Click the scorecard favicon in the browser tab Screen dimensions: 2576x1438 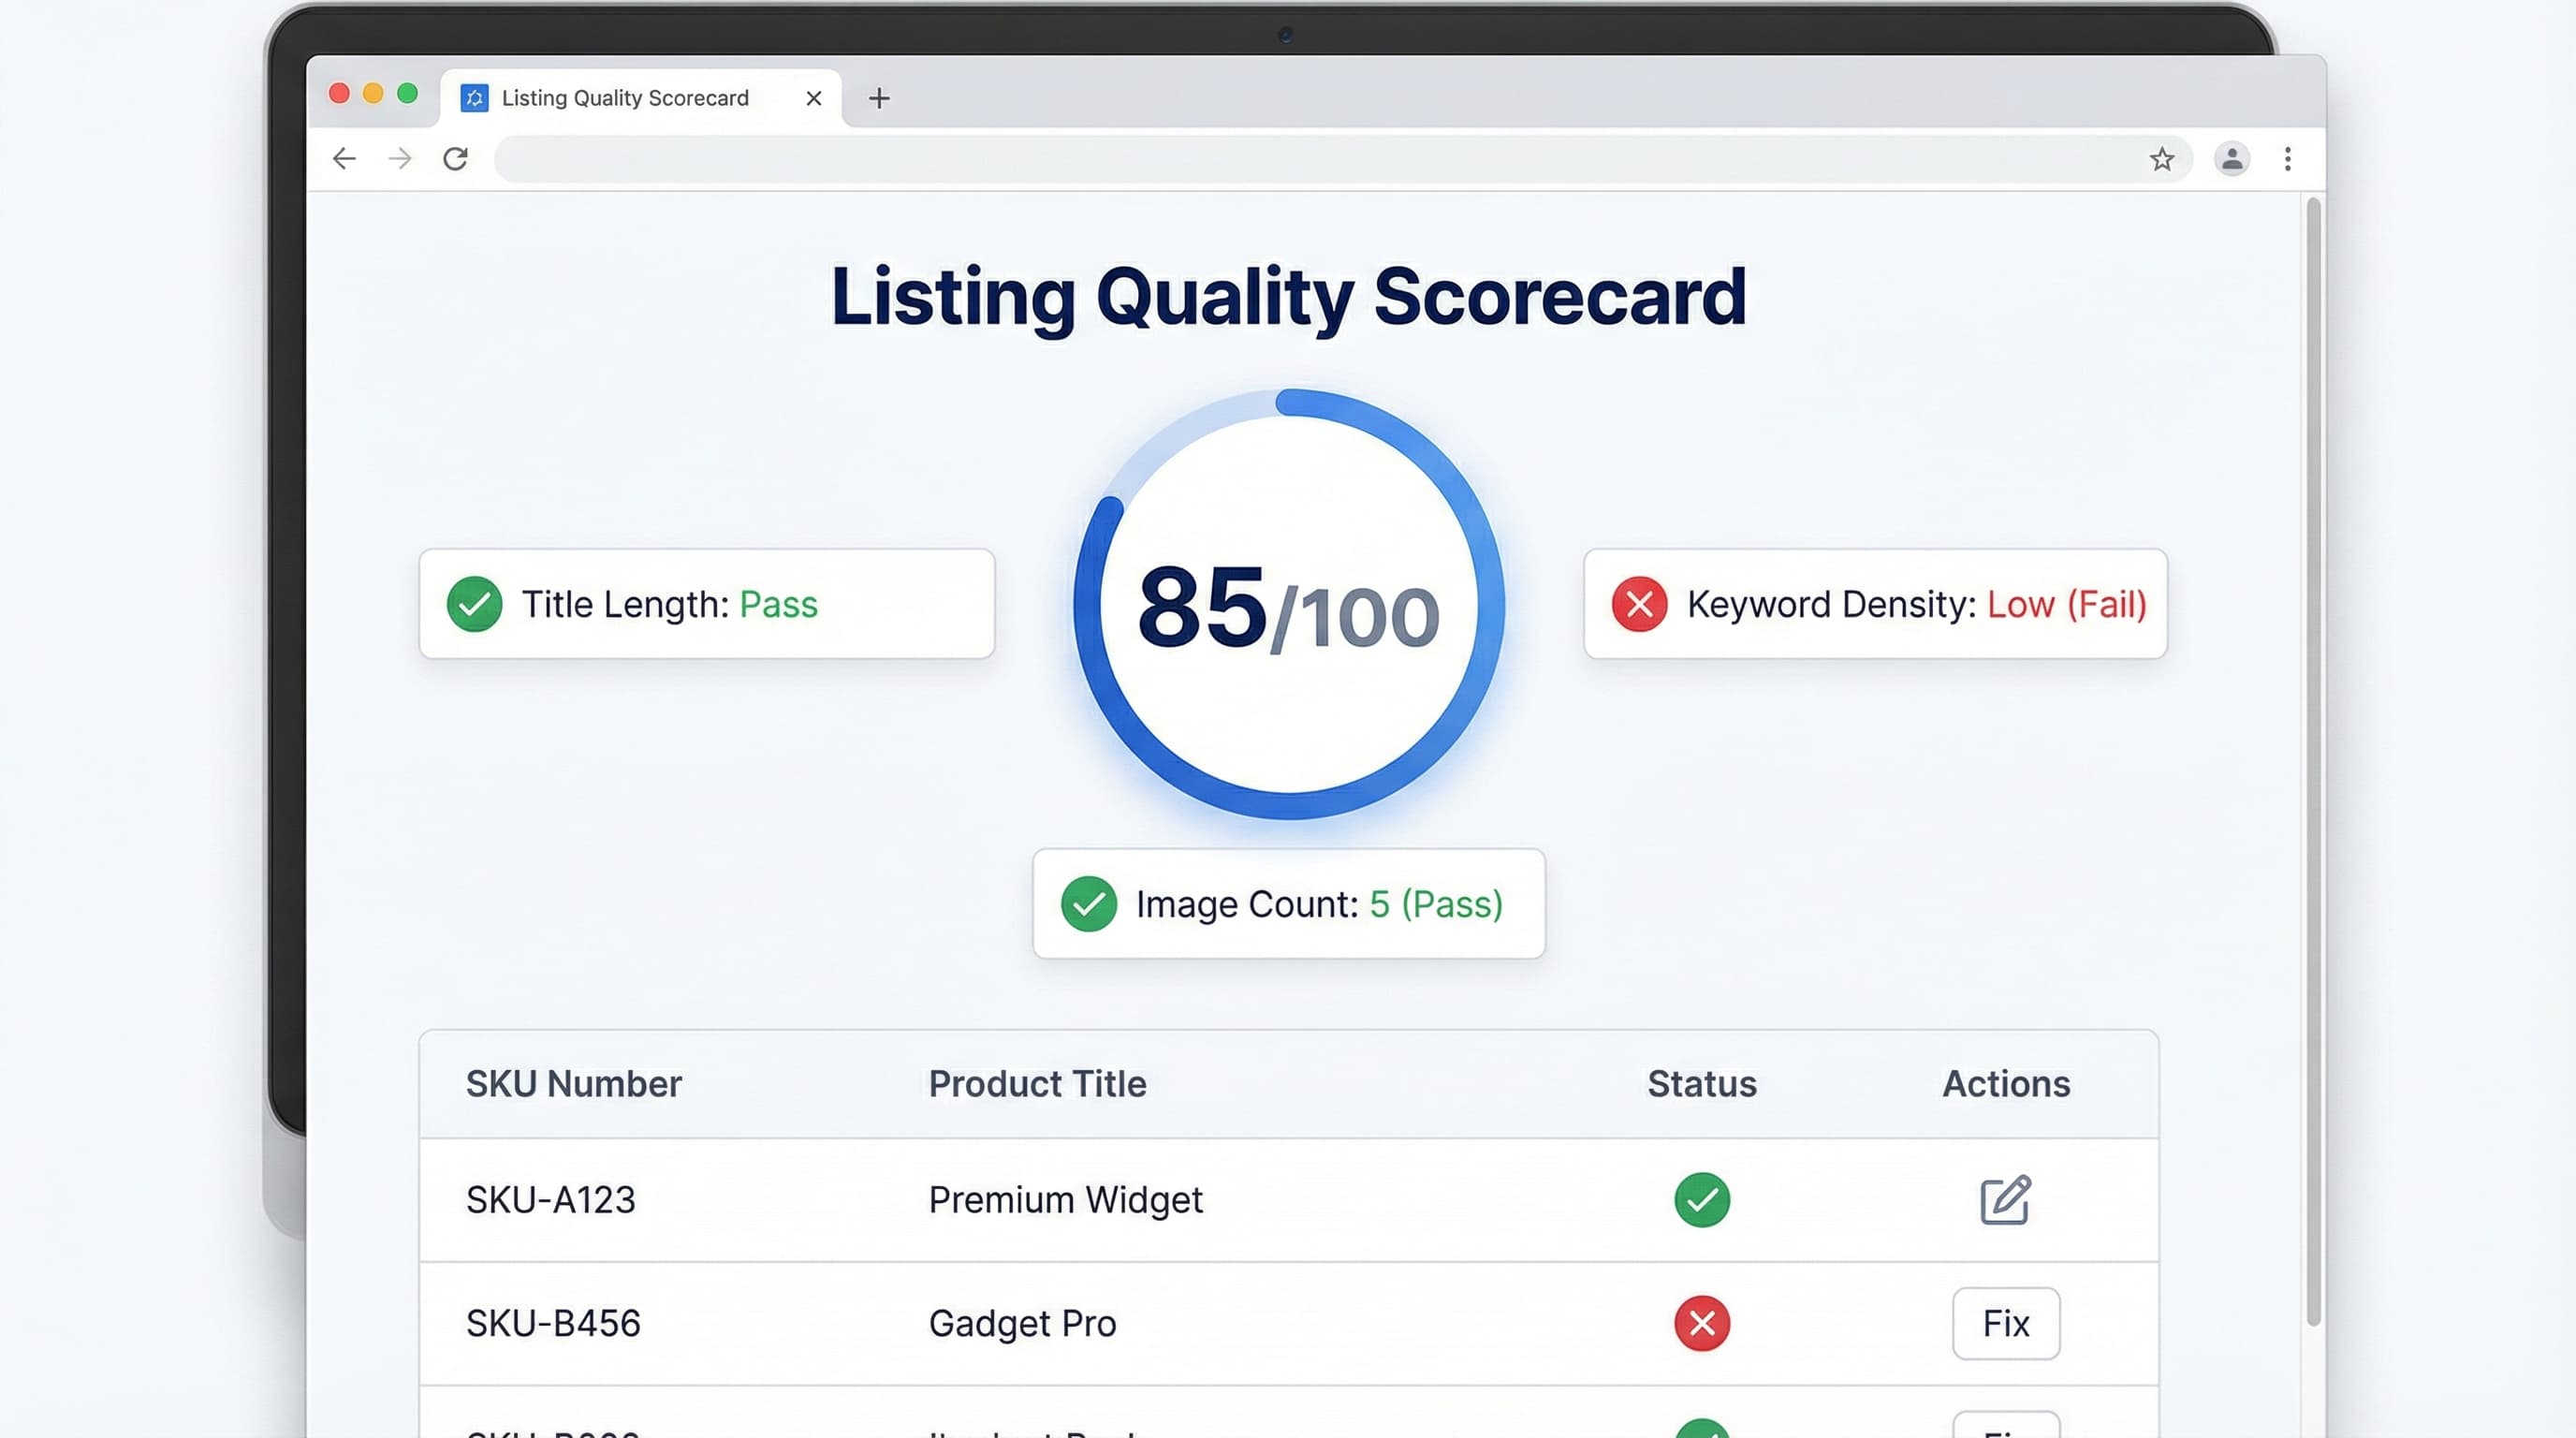(x=474, y=97)
